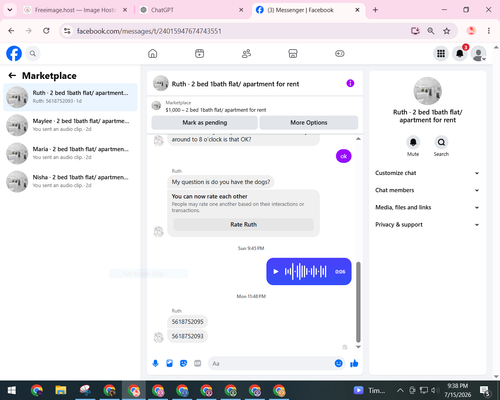The width and height of the screenshot is (500, 400).
Task: Click the message 5618752095
Action: coord(187,322)
